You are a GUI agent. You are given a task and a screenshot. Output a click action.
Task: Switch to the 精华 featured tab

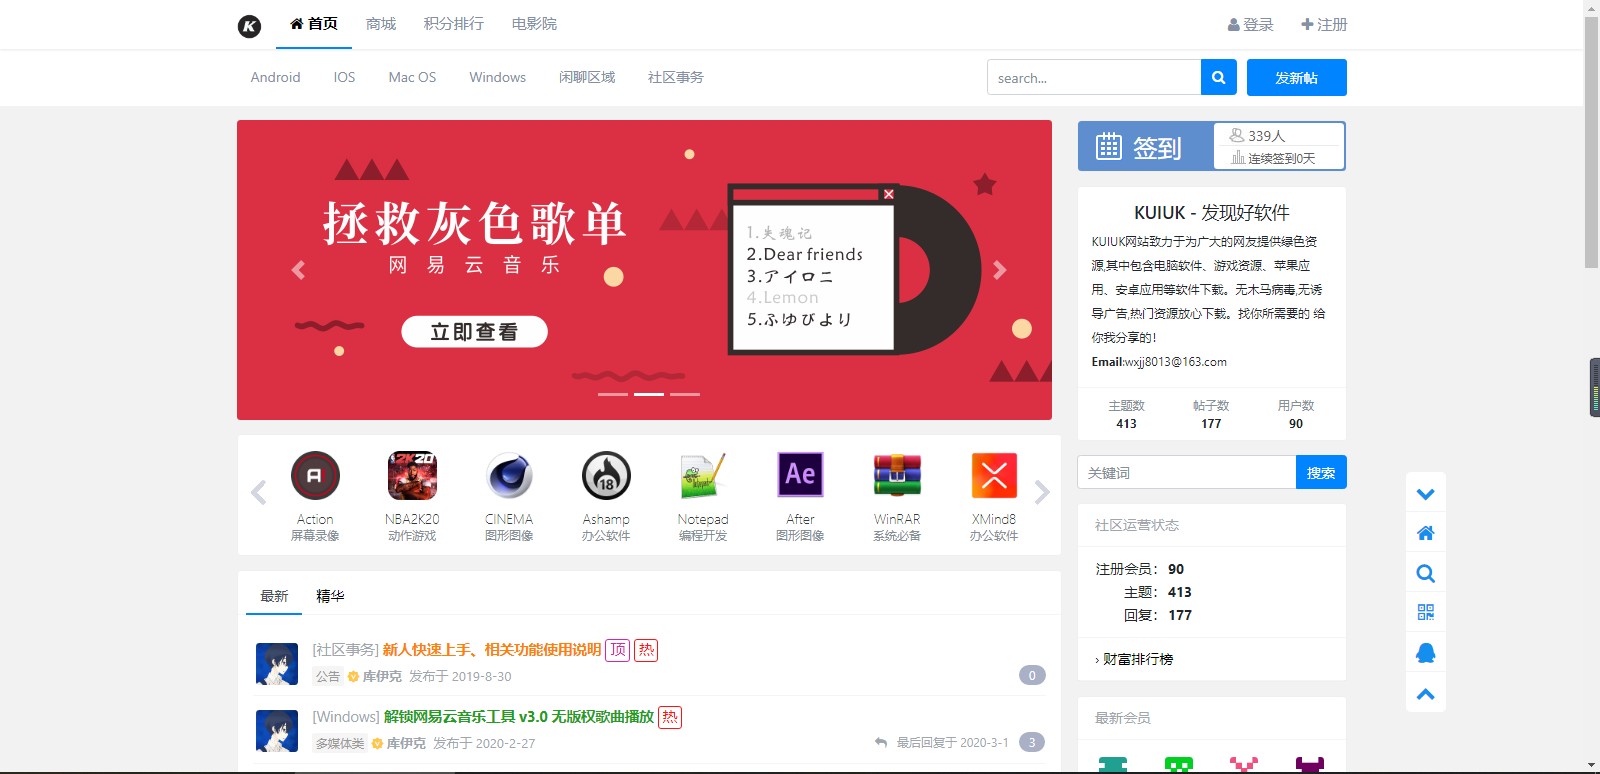click(x=330, y=596)
